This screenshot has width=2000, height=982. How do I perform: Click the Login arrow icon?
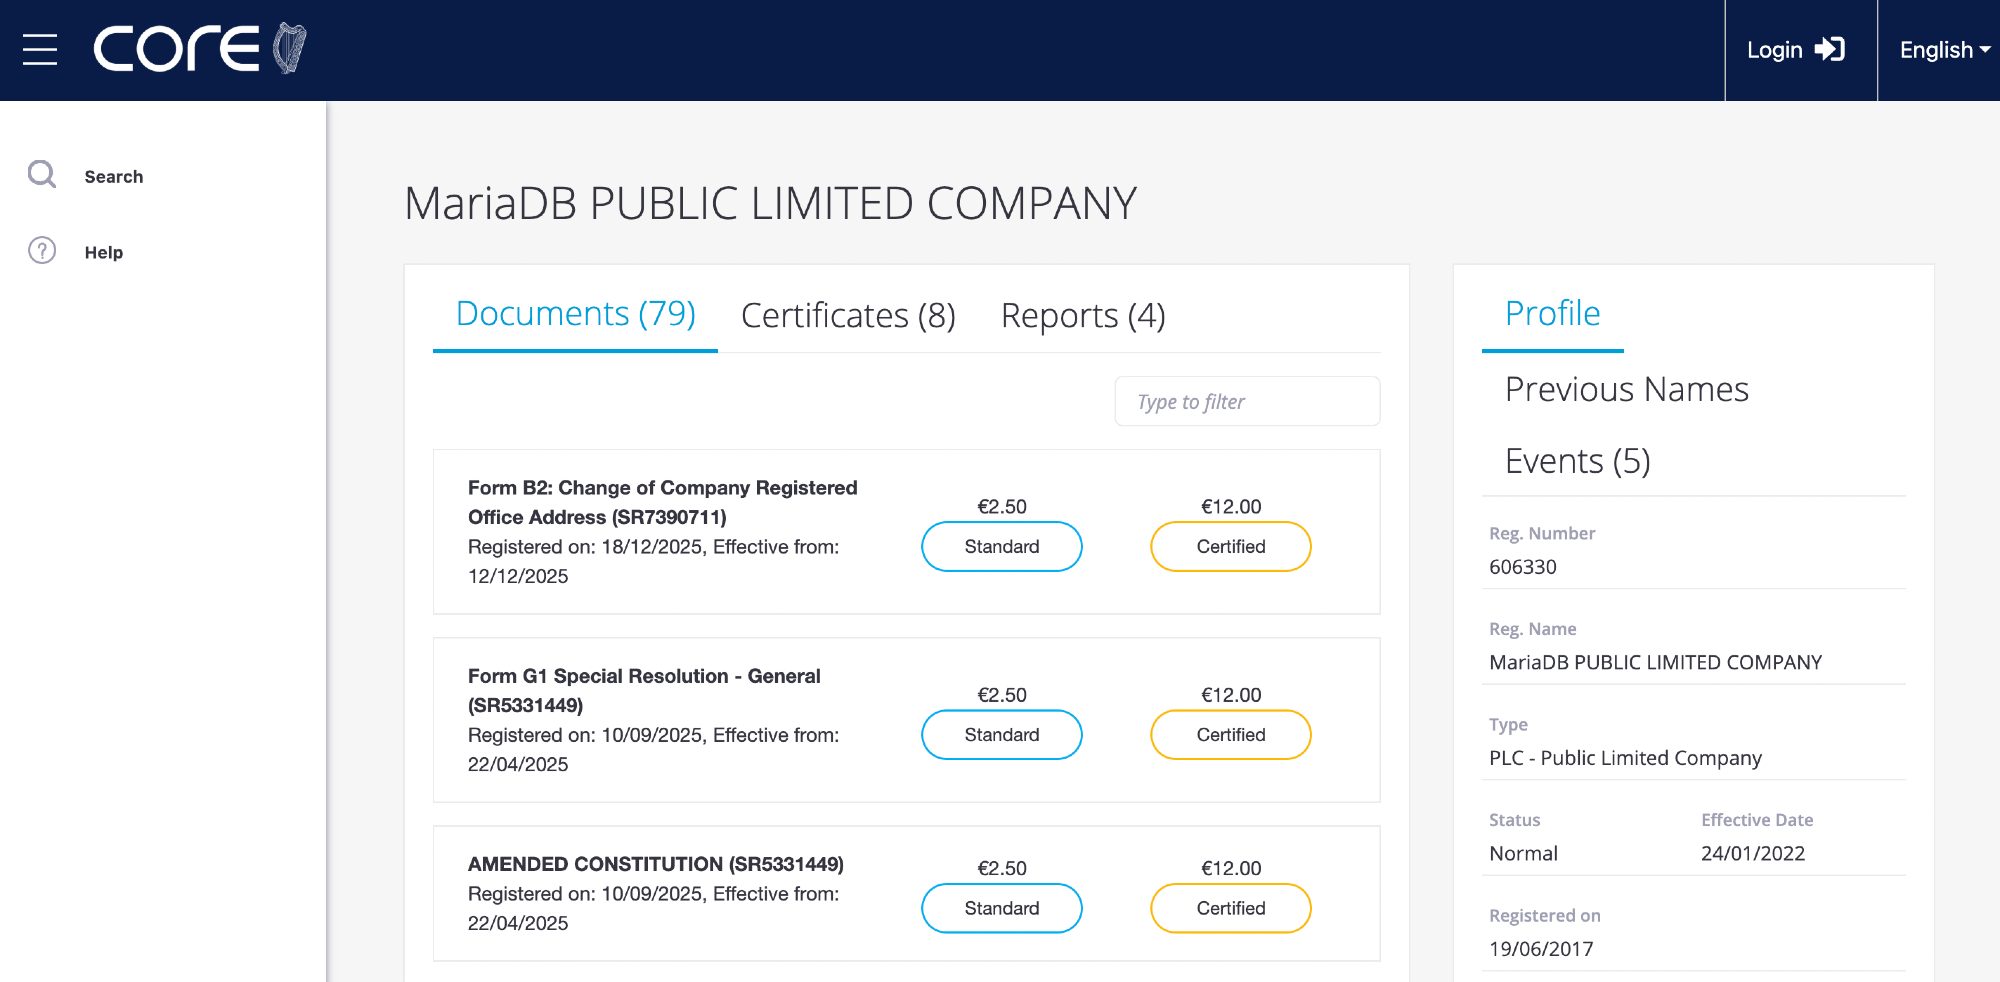(1829, 49)
